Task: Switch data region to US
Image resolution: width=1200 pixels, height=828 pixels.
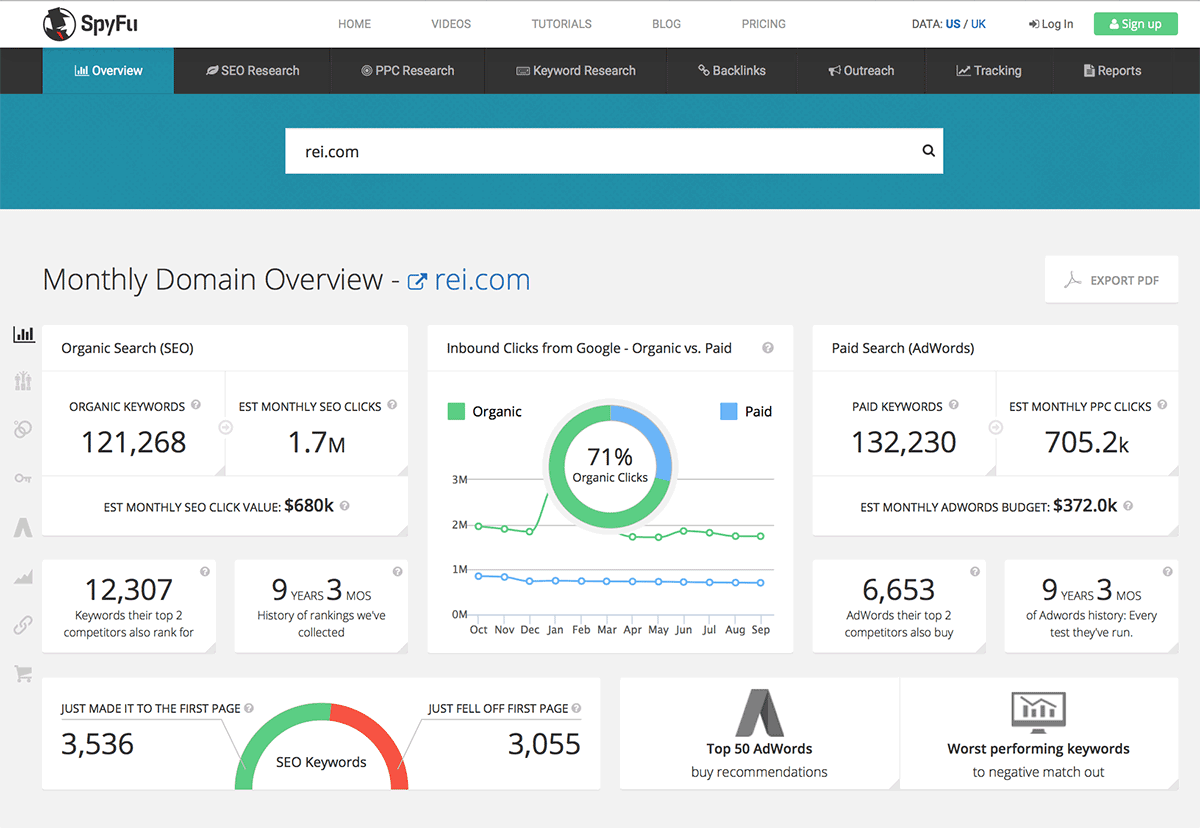Action: 952,24
